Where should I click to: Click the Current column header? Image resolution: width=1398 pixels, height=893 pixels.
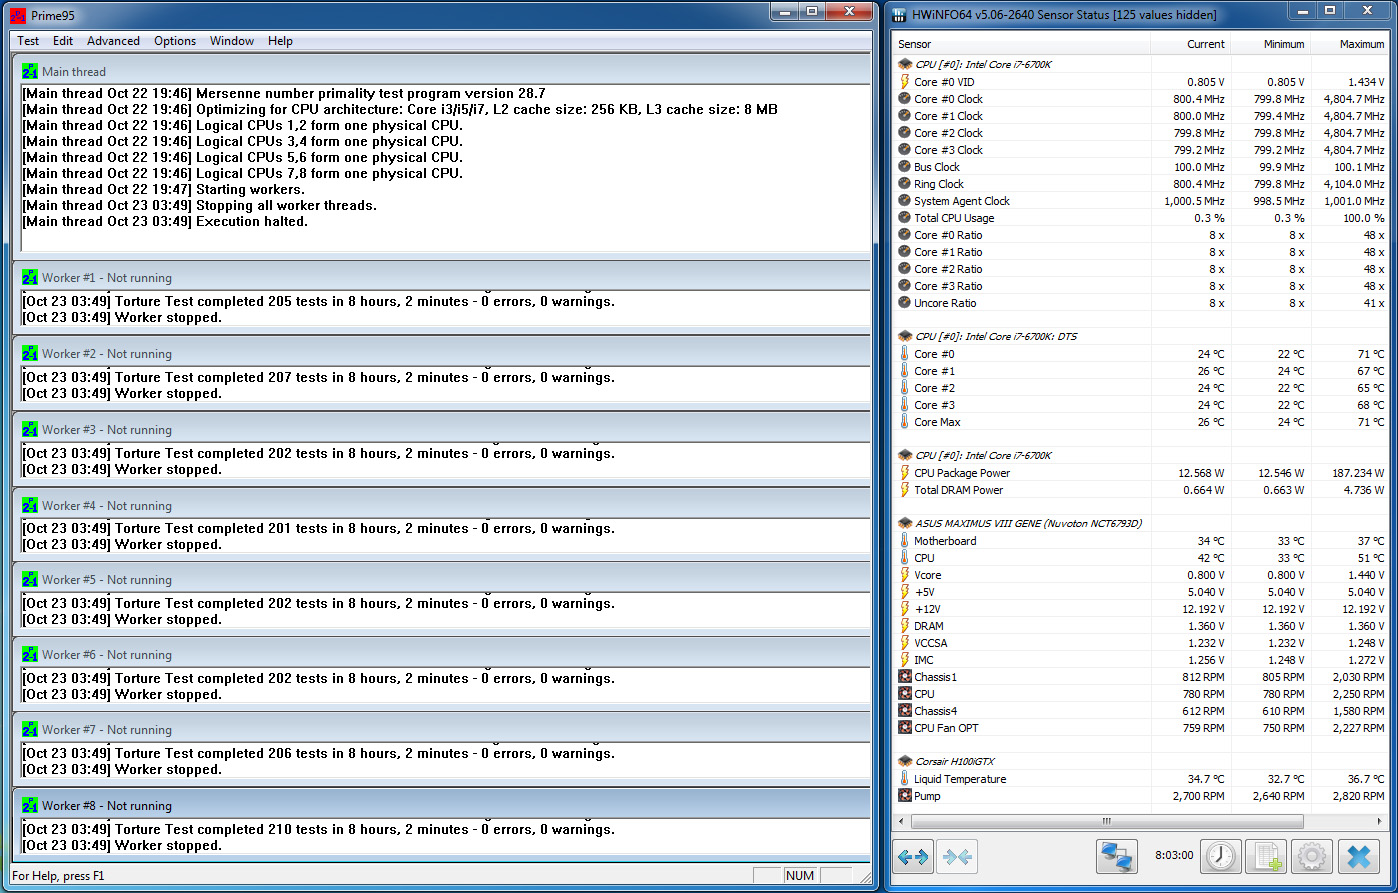coord(1190,44)
